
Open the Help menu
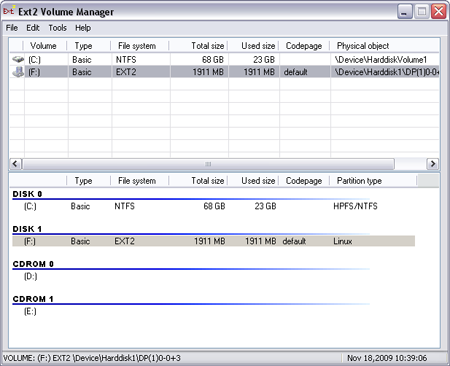83,28
